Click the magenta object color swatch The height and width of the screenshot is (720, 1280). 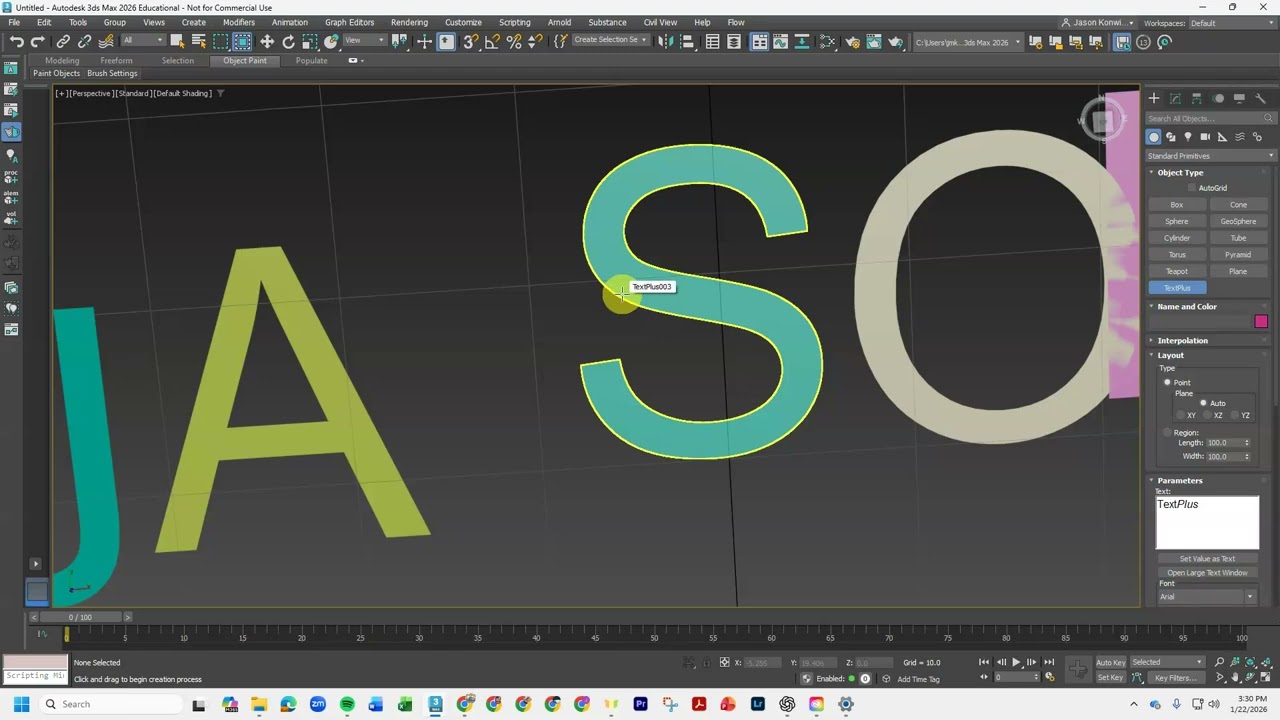click(1261, 322)
